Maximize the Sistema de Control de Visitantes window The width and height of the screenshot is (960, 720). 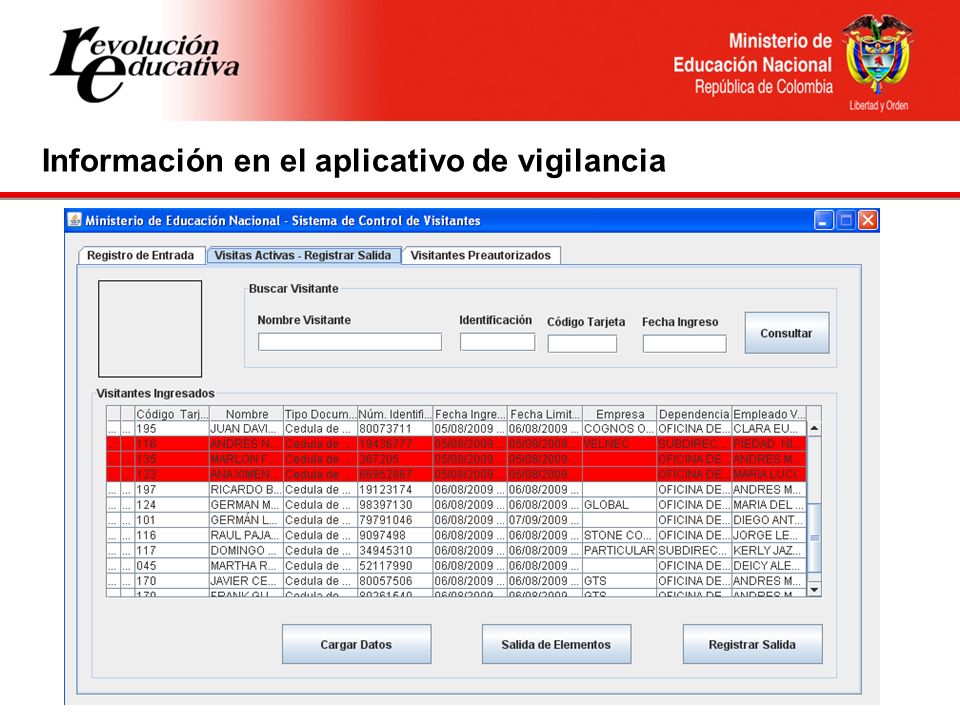tap(846, 220)
